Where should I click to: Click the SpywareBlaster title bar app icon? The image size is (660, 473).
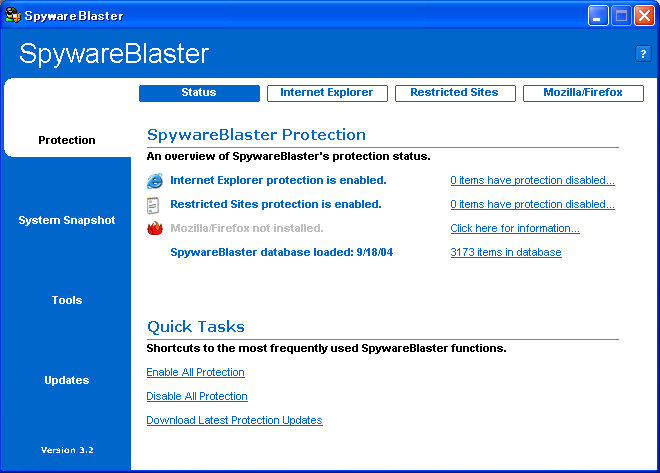pos(12,16)
